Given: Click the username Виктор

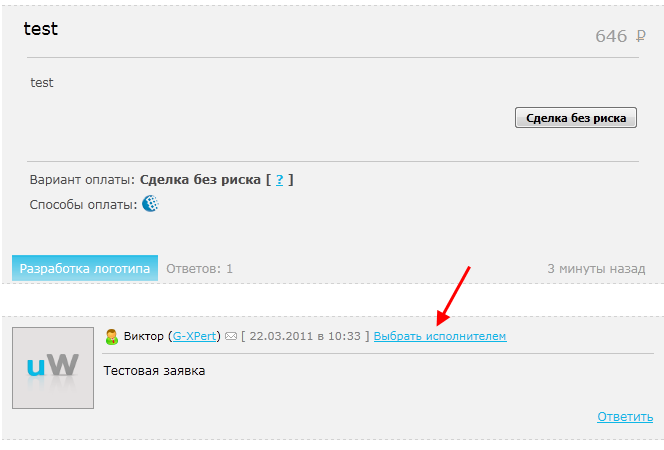Looking at the screenshot, I should [144, 337].
